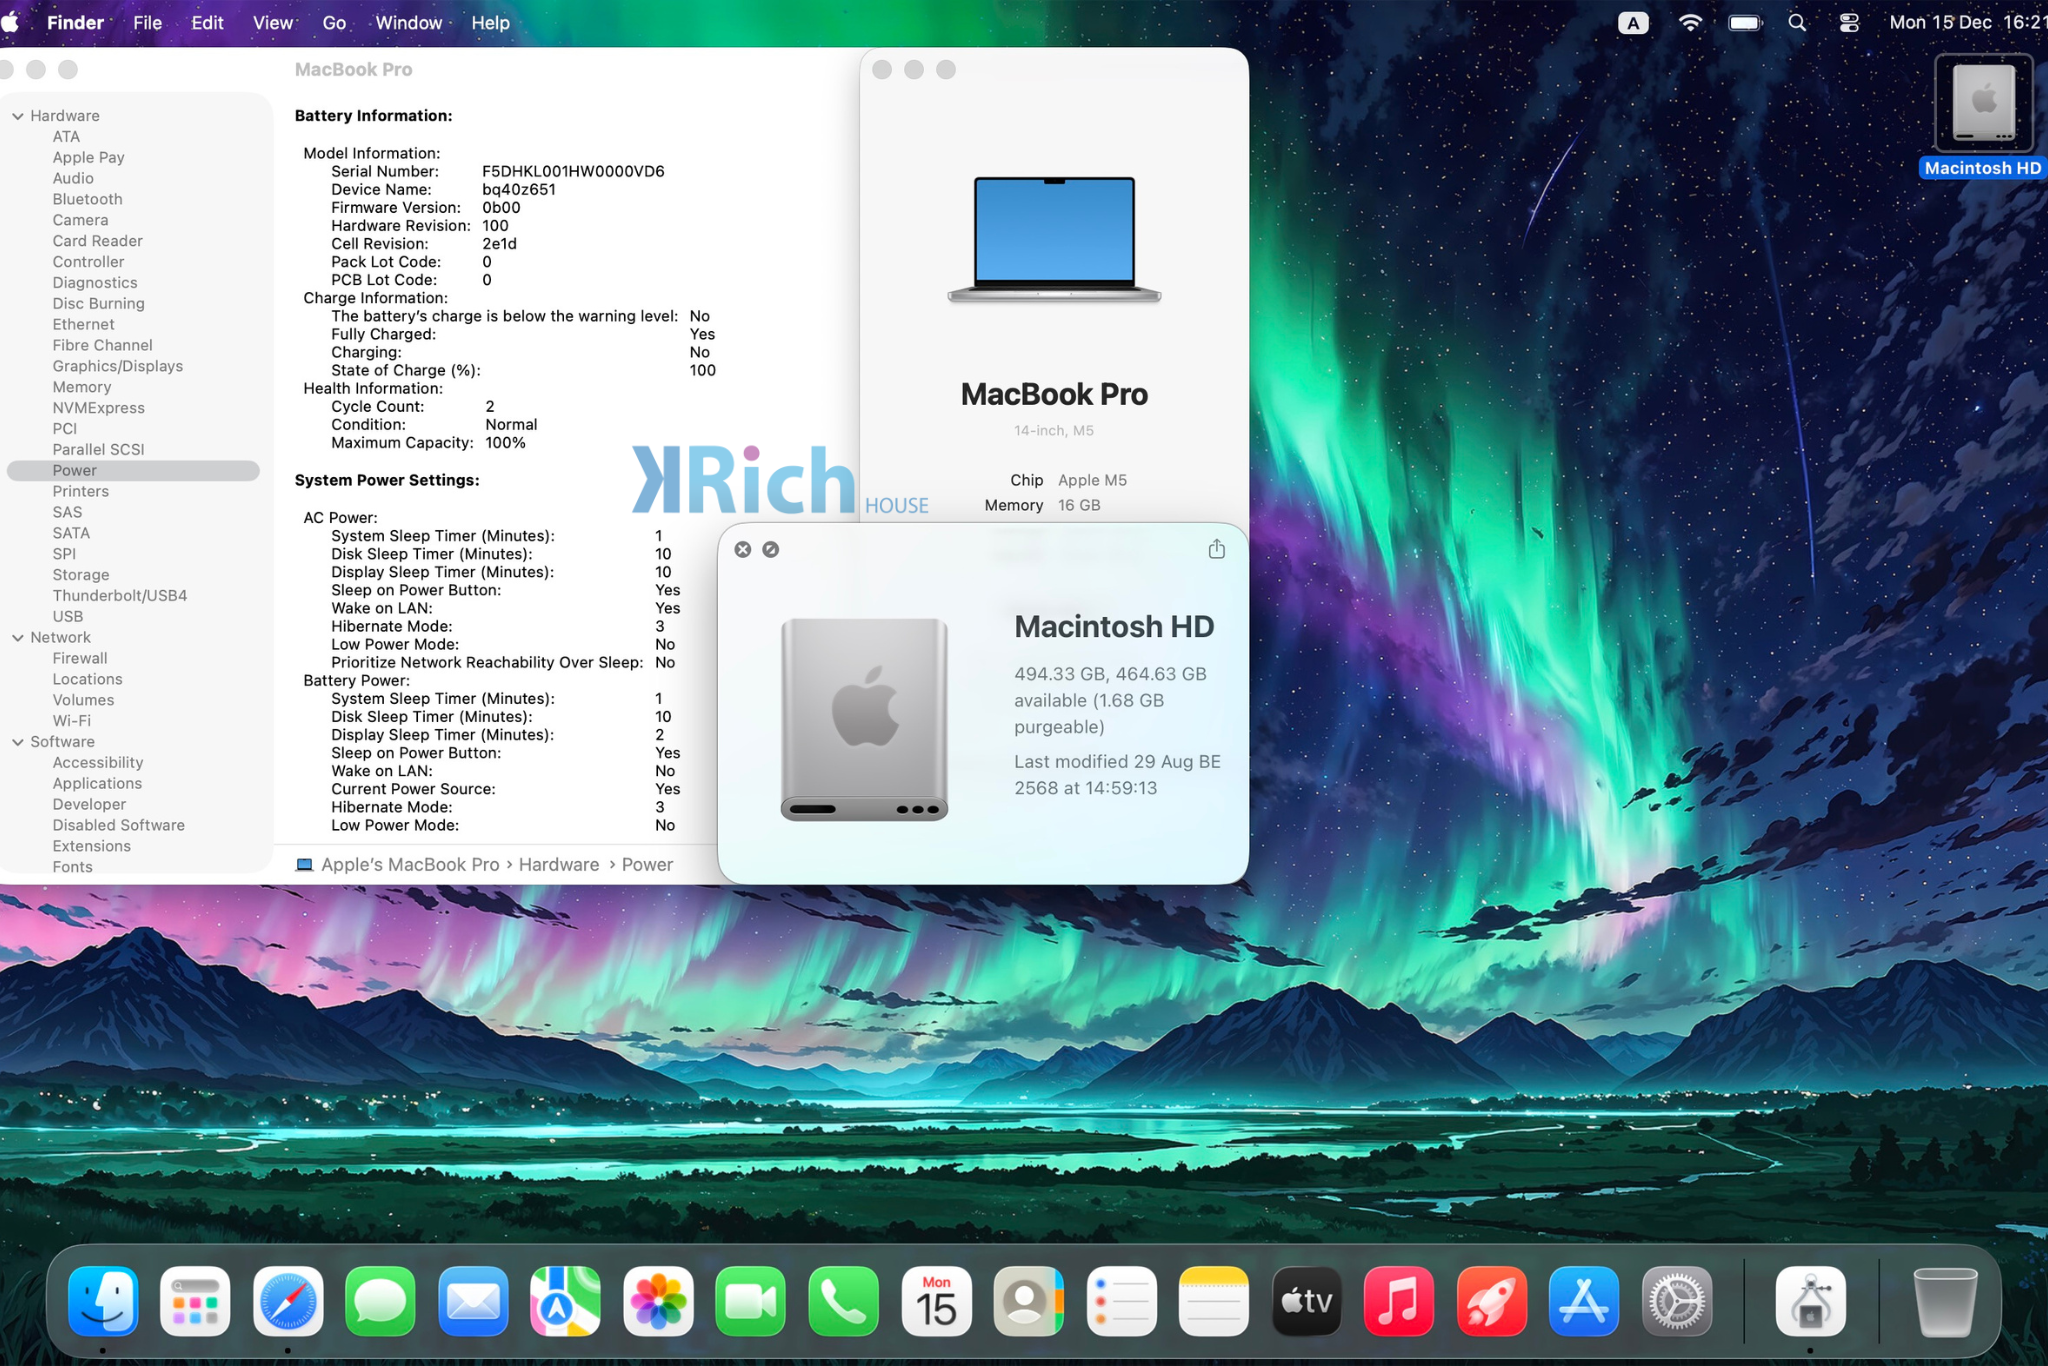Select Bluetooth in the Hardware list
Viewport: 2048px width, 1366px height.
pyautogui.click(x=87, y=199)
